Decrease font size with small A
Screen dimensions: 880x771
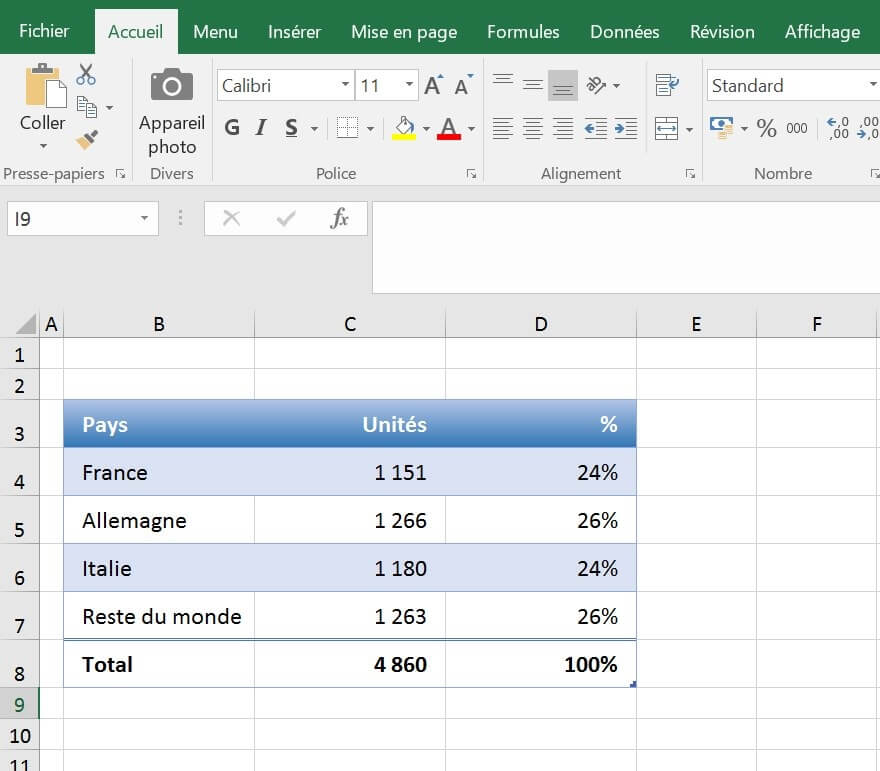[463, 85]
